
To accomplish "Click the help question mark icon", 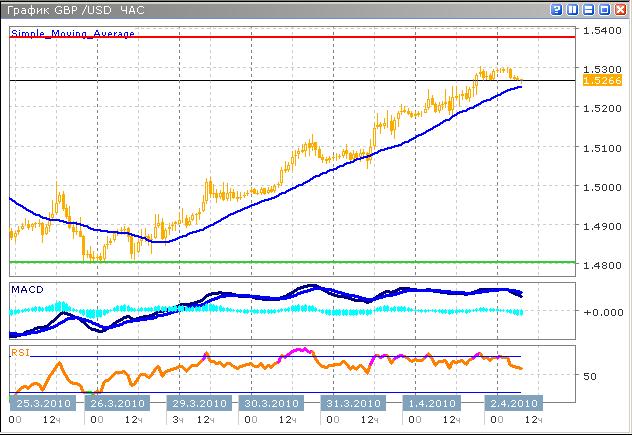I will (x=557, y=10).
